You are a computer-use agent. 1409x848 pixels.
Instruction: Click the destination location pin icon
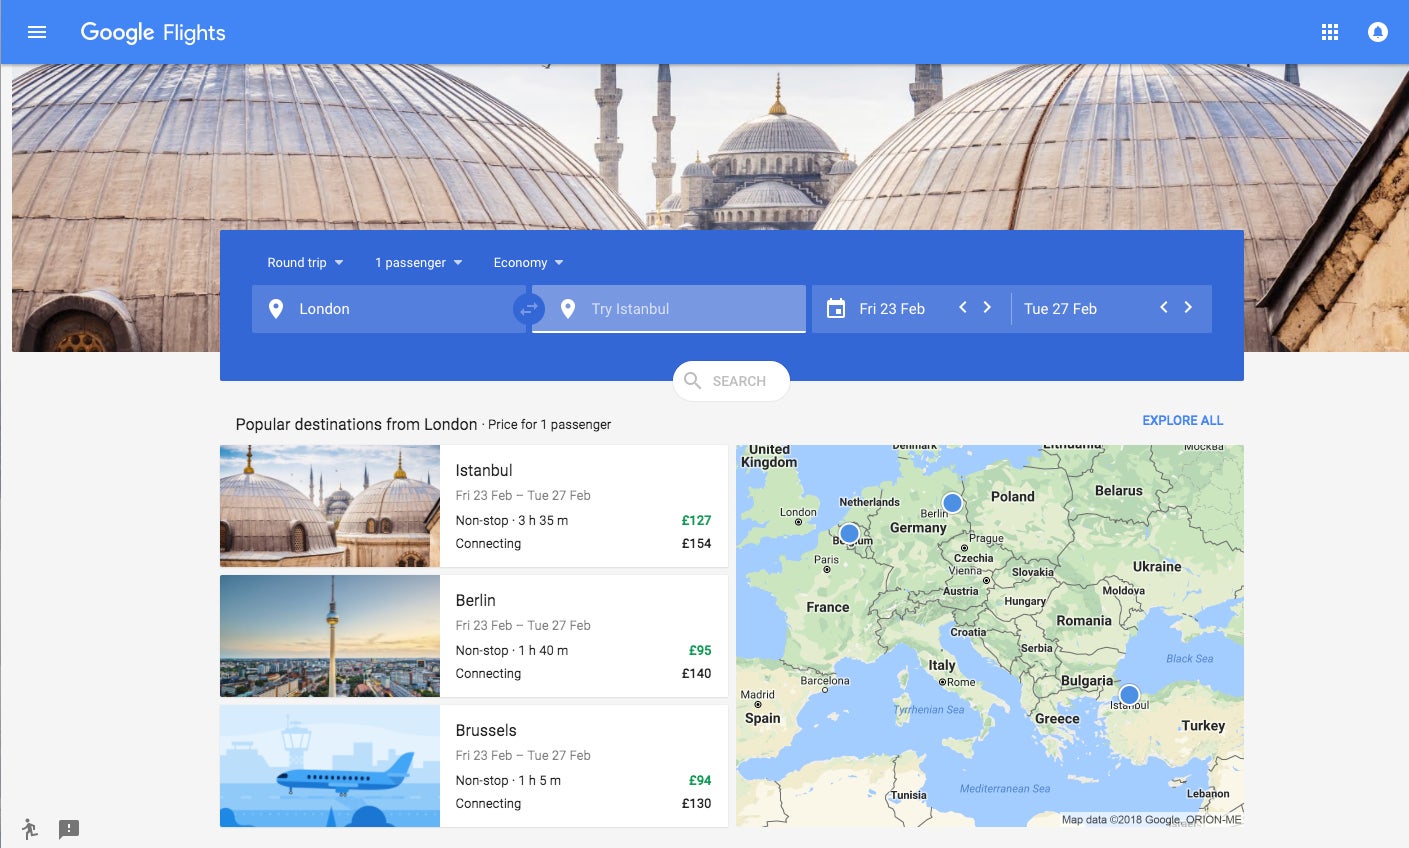568,309
